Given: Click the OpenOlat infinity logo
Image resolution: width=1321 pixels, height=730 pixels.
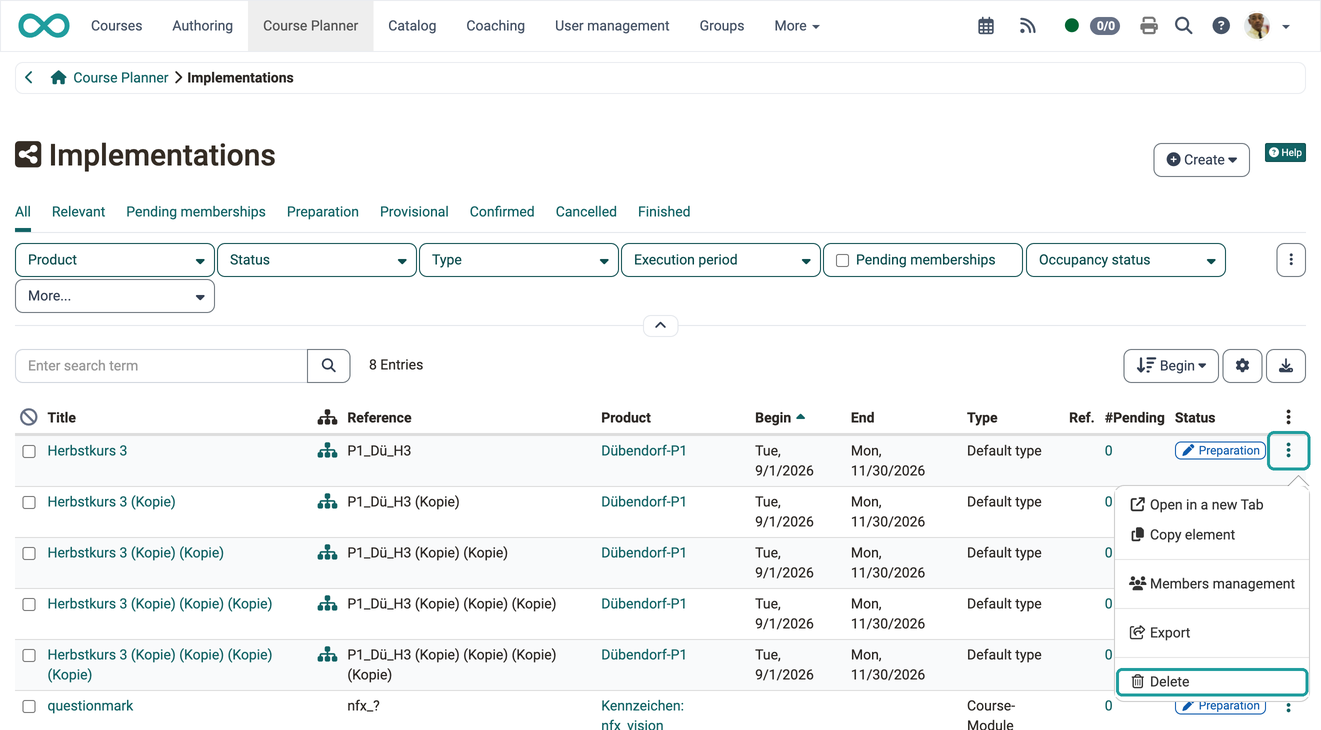Looking at the screenshot, I should pyautogui.click(x=44, y=26).
